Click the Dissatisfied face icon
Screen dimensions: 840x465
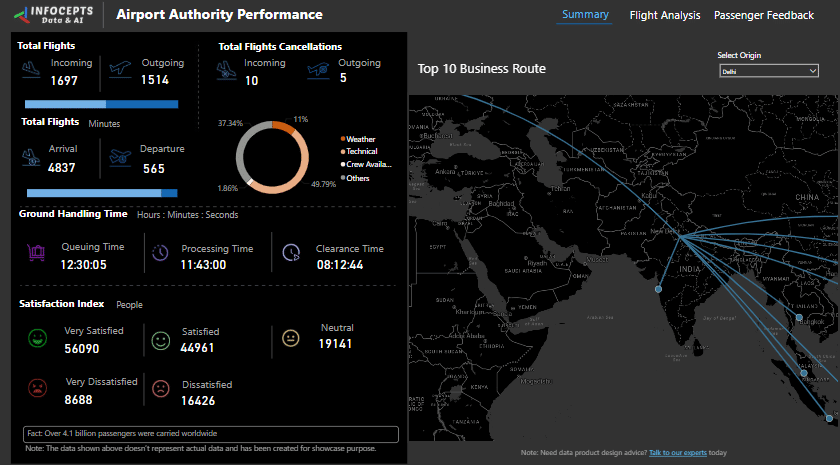pyautogui.click(x=160, y=388)
